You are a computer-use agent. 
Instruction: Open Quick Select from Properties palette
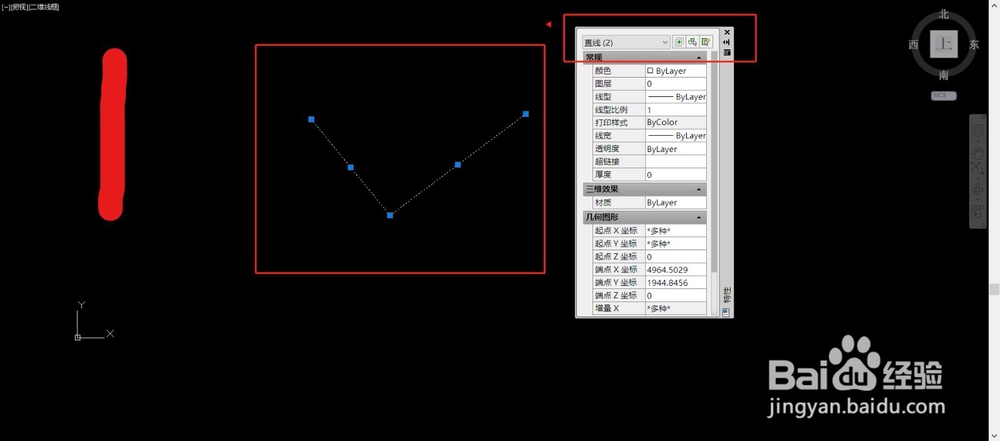point(705,42)
